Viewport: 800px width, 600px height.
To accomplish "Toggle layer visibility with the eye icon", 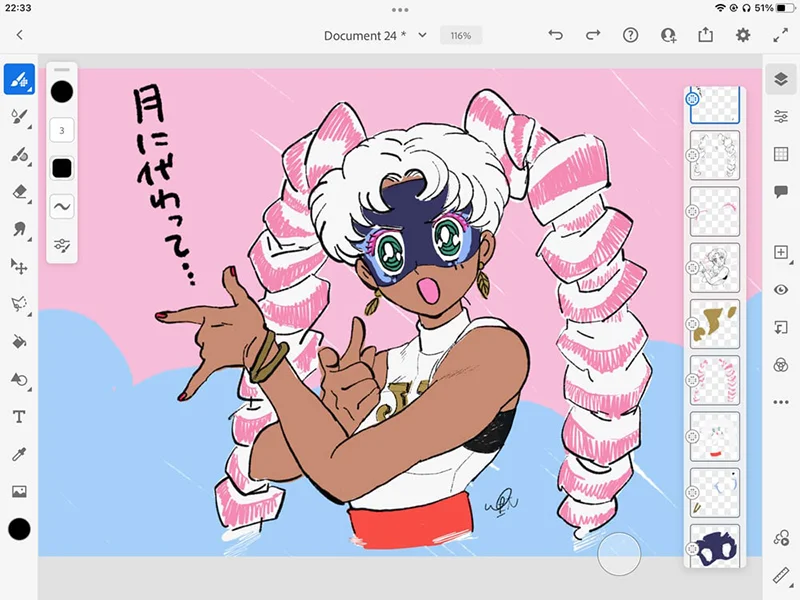I will (781, 290).
